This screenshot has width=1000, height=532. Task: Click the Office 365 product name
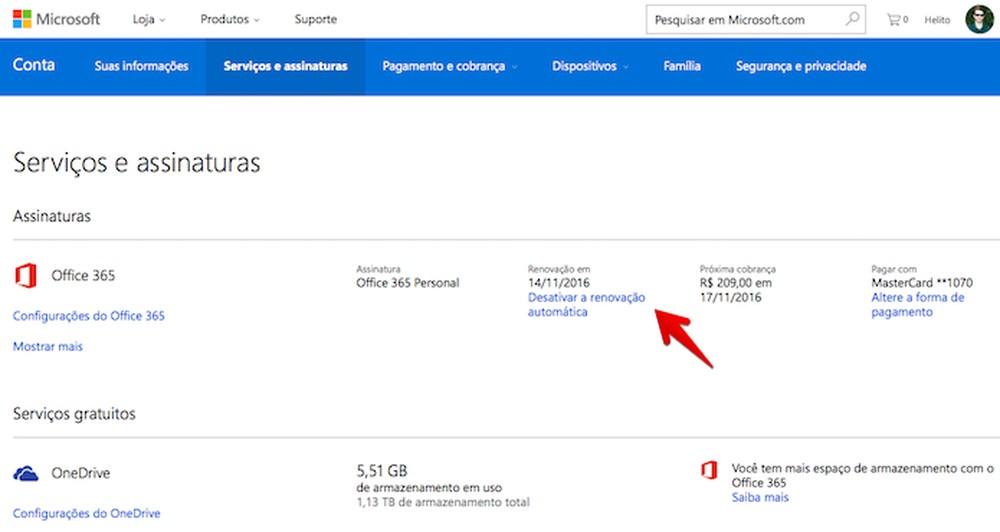[x=84, y=276]
